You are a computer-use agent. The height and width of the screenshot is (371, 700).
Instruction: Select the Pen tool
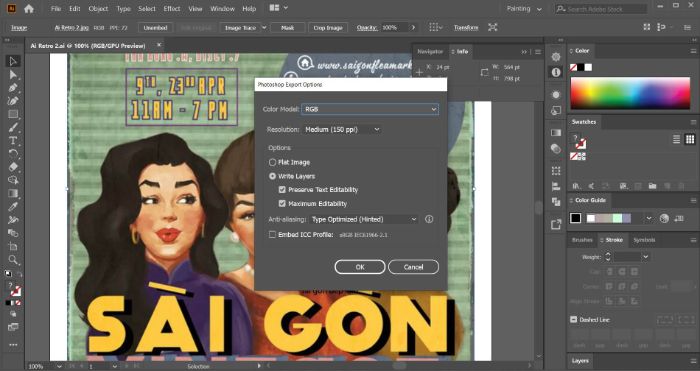point(13,88)
